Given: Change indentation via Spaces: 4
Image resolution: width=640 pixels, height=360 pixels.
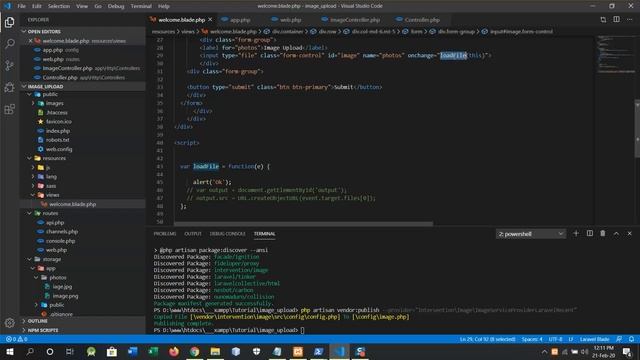Looking at the screenshot, I should tap(532, 339).
